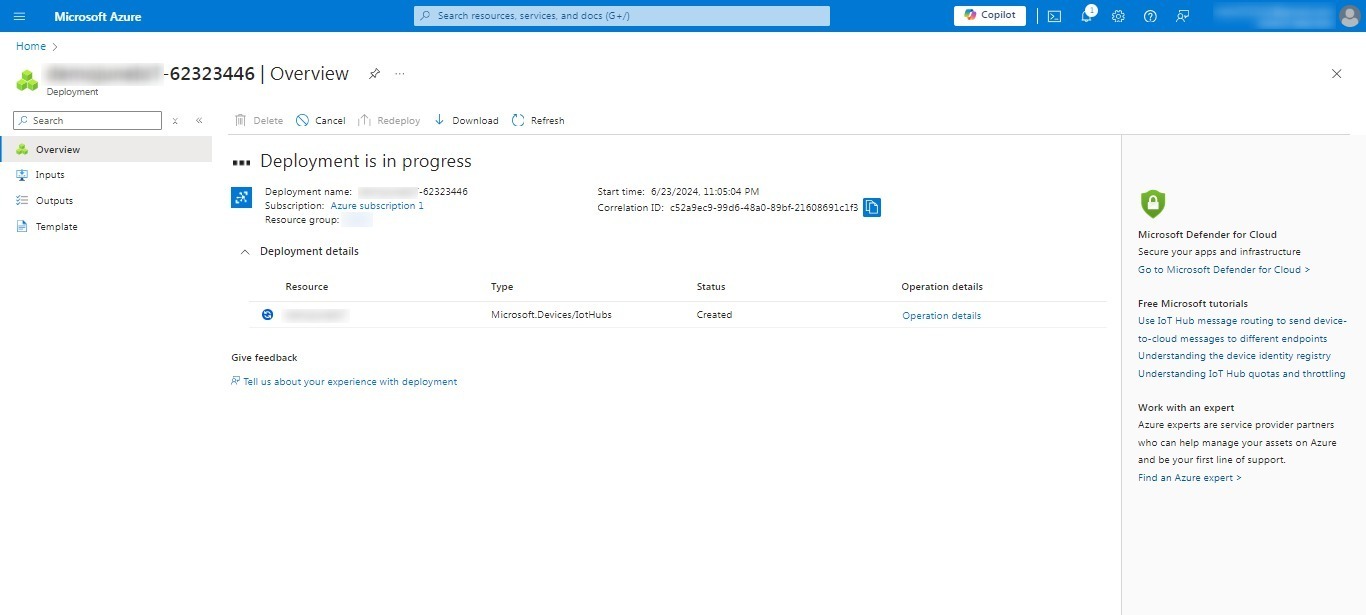This screenshot has height=615, width=1366.
Task: Click the Created status cell
Action: pos(714,315)
